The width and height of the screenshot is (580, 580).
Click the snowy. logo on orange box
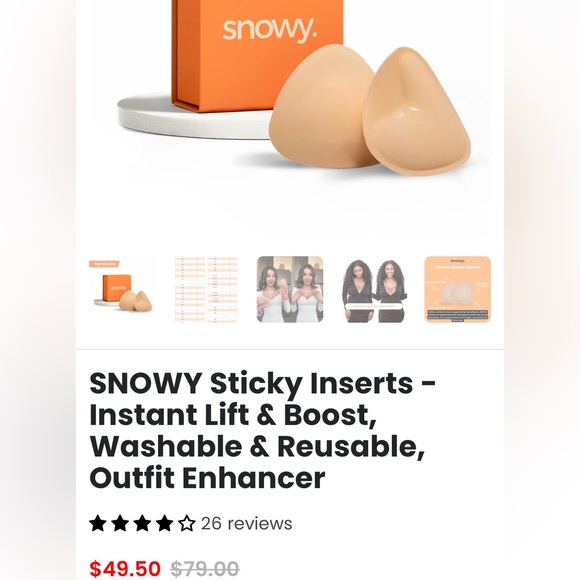coord(270,30)
